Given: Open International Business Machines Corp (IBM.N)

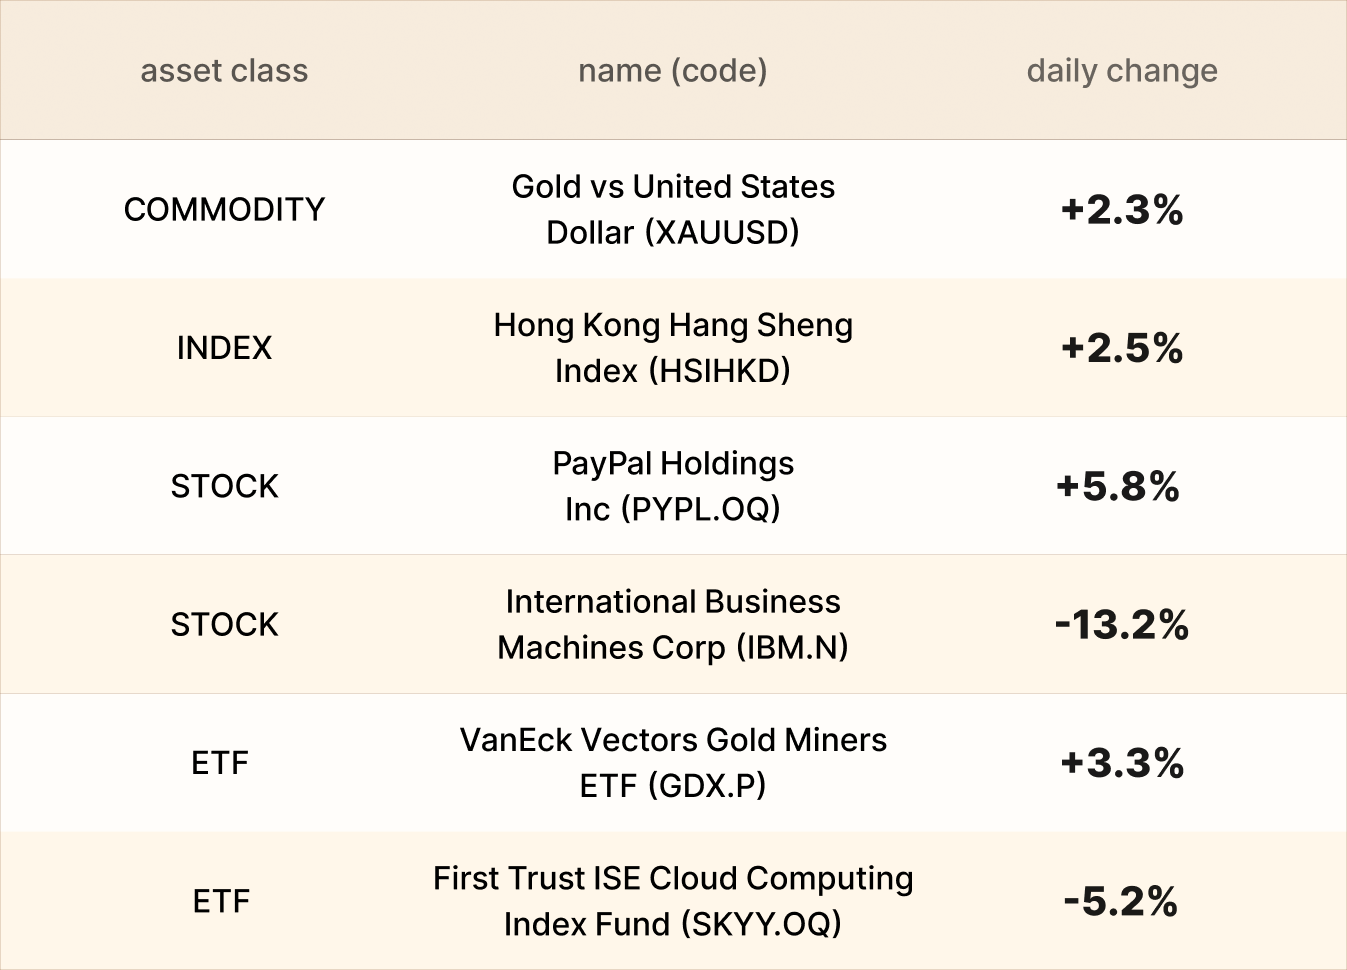Looking at the screenshot, I should click(x=672, y=625).
